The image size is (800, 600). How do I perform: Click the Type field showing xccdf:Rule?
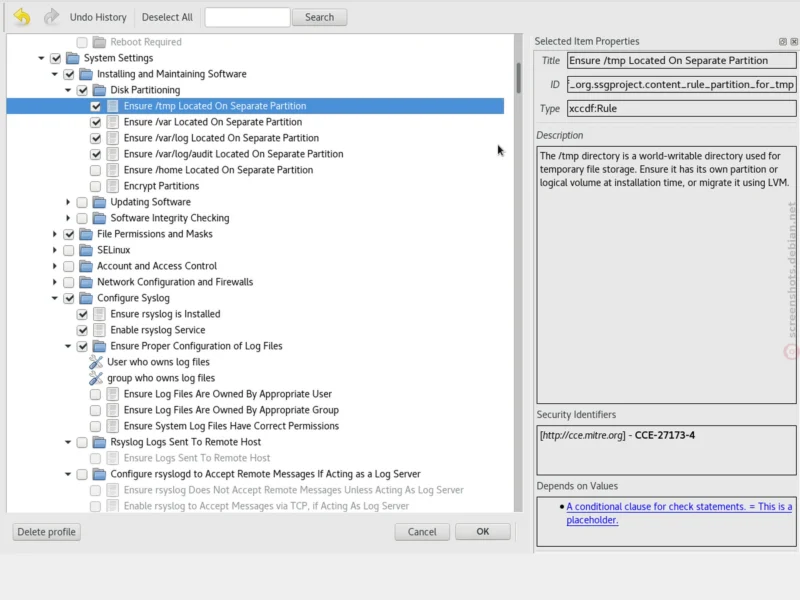(681, 109)
